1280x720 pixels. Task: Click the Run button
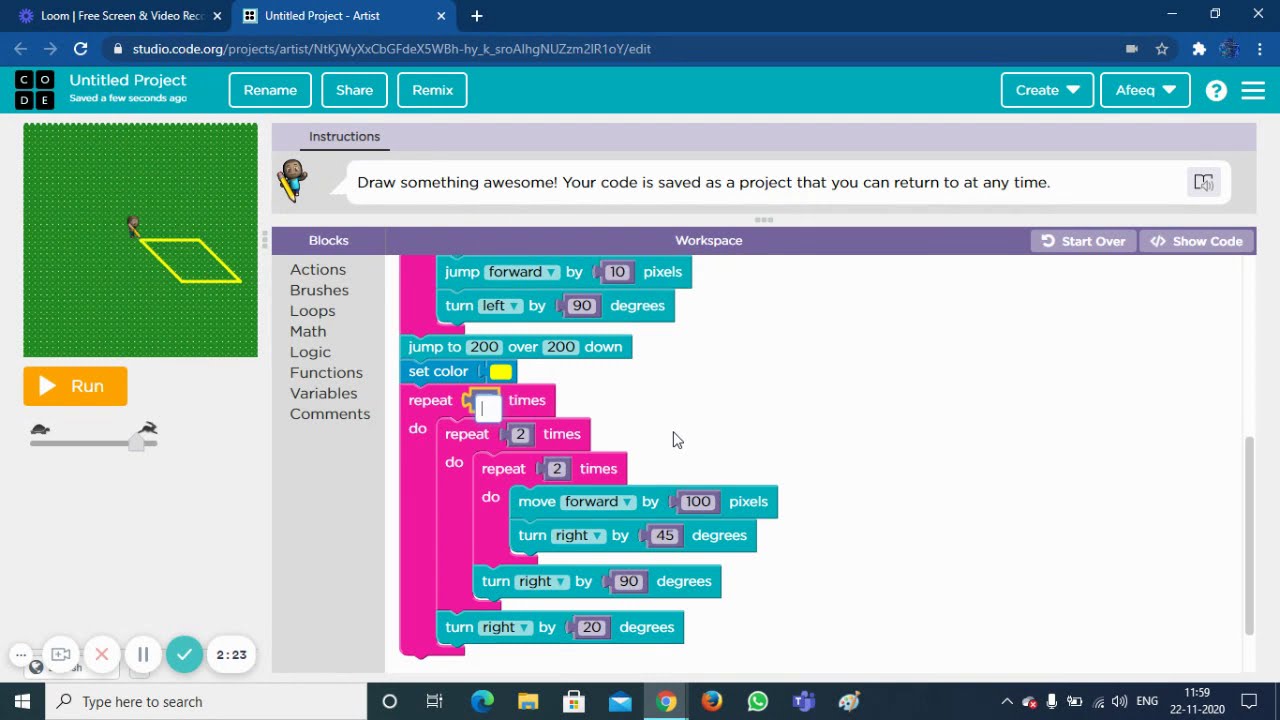(75, 386)
